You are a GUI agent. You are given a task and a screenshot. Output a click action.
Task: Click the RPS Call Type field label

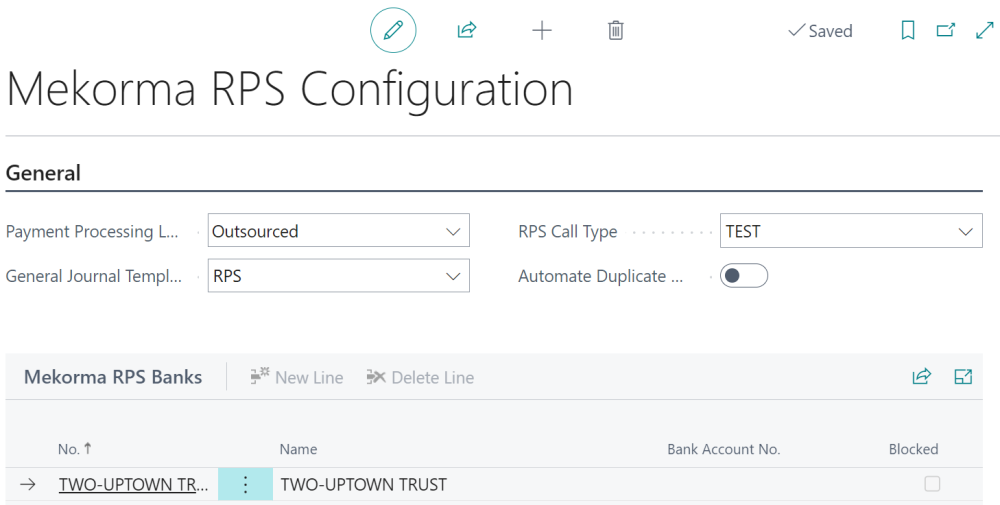[x=568, y=231]
